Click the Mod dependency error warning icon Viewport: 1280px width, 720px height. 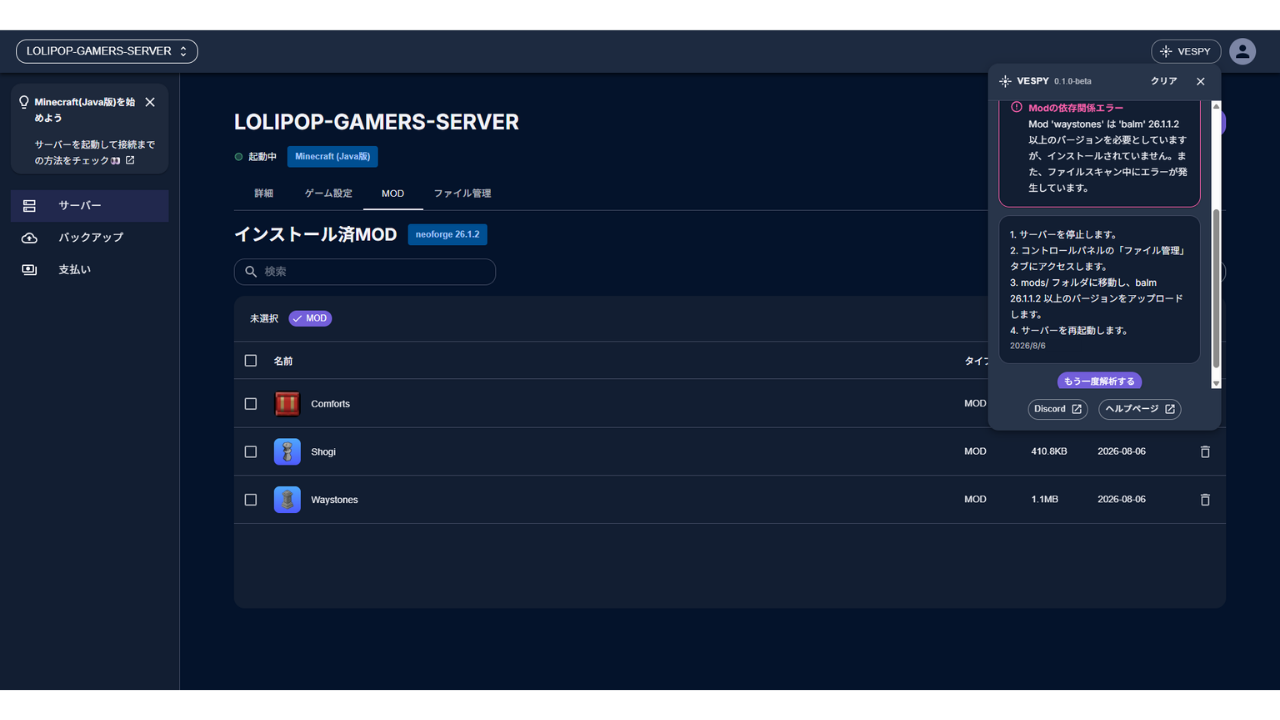click(1016, 108)
